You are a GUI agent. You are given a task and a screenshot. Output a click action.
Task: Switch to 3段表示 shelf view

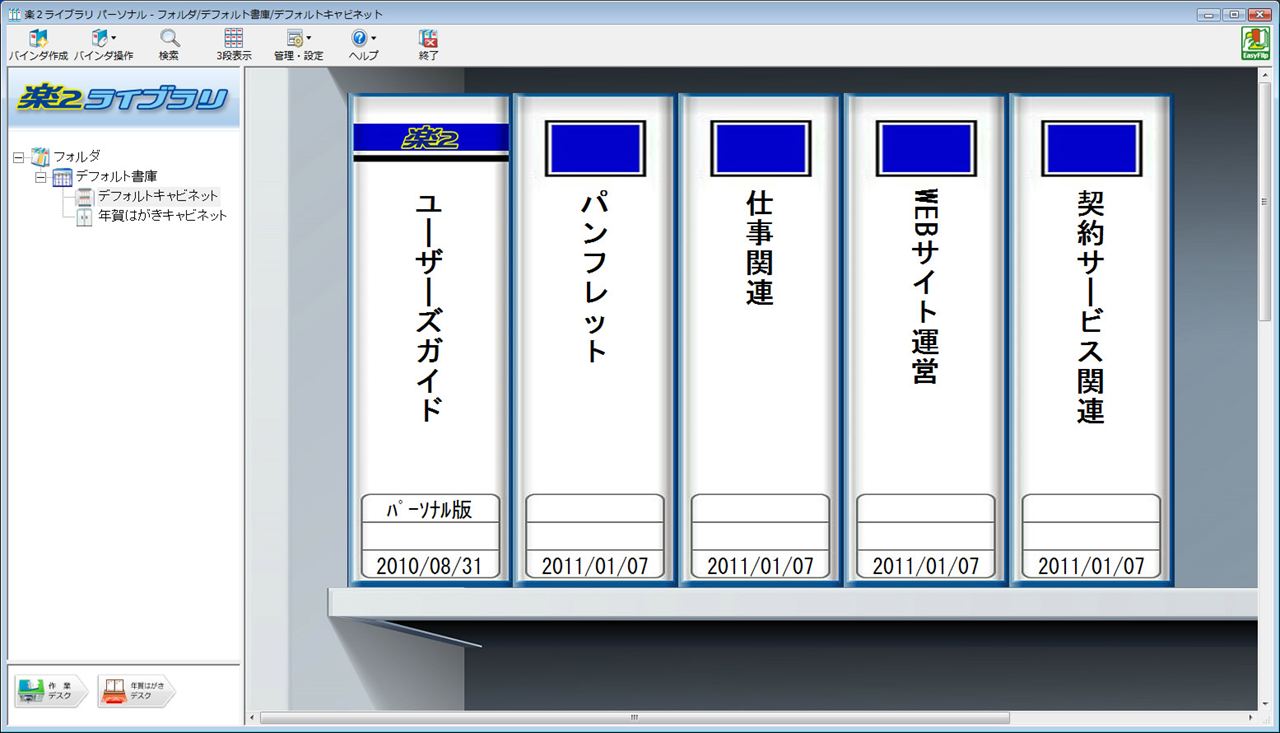click(233, 40)
